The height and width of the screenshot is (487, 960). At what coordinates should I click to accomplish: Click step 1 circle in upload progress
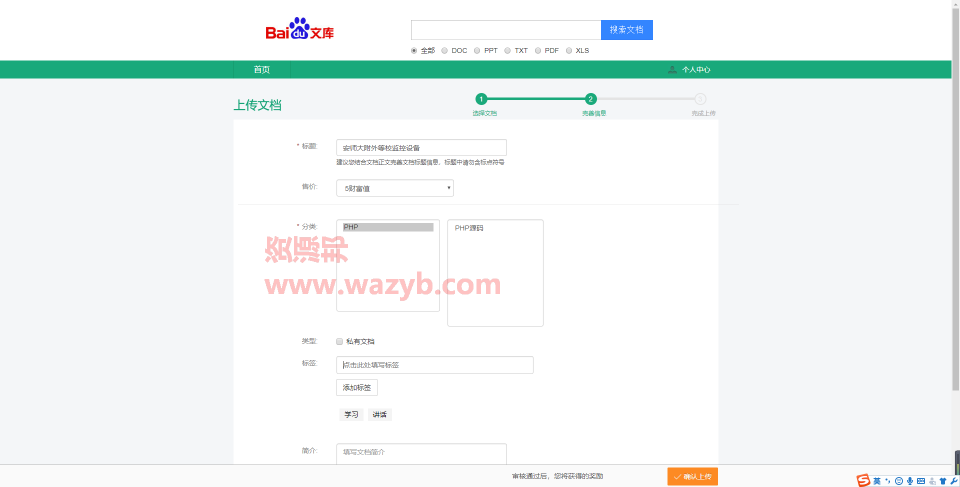[481, 99]
